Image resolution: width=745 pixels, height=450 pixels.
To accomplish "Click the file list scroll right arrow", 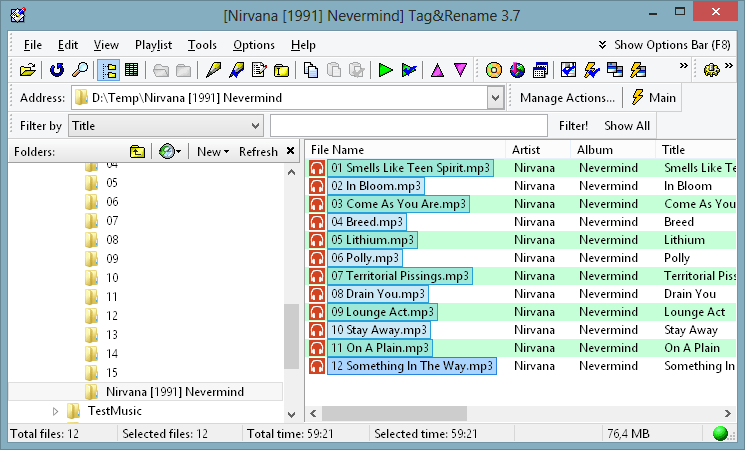I will 727,413.
